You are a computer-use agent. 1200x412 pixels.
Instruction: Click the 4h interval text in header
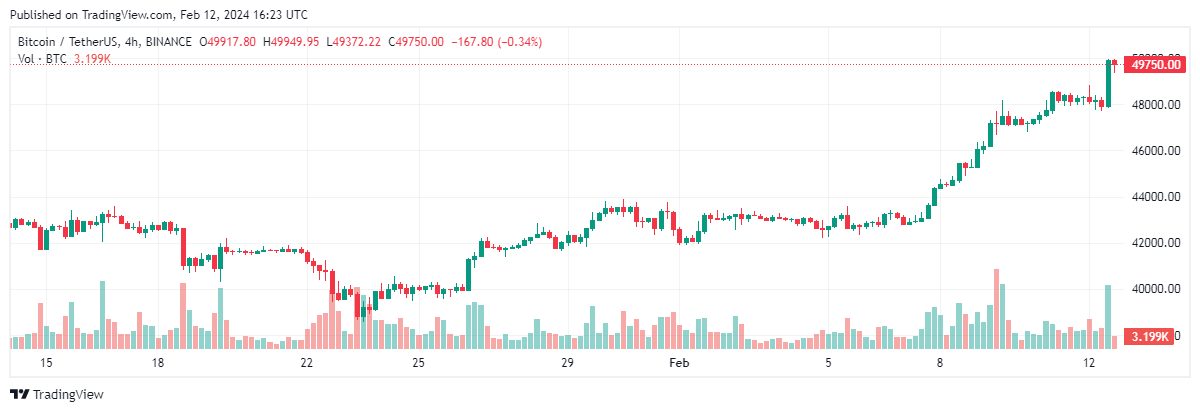[x=131, y=42]
